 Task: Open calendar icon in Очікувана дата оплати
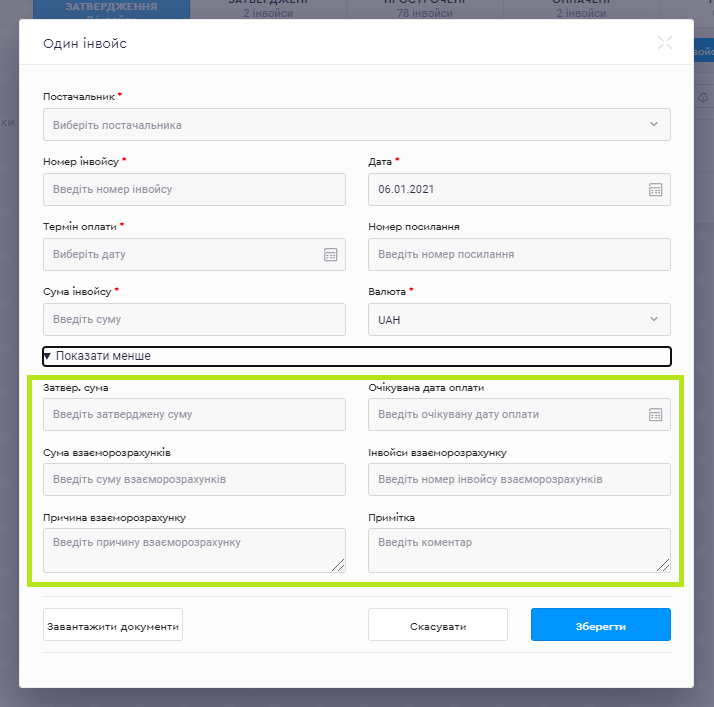(x=655, y=415)
